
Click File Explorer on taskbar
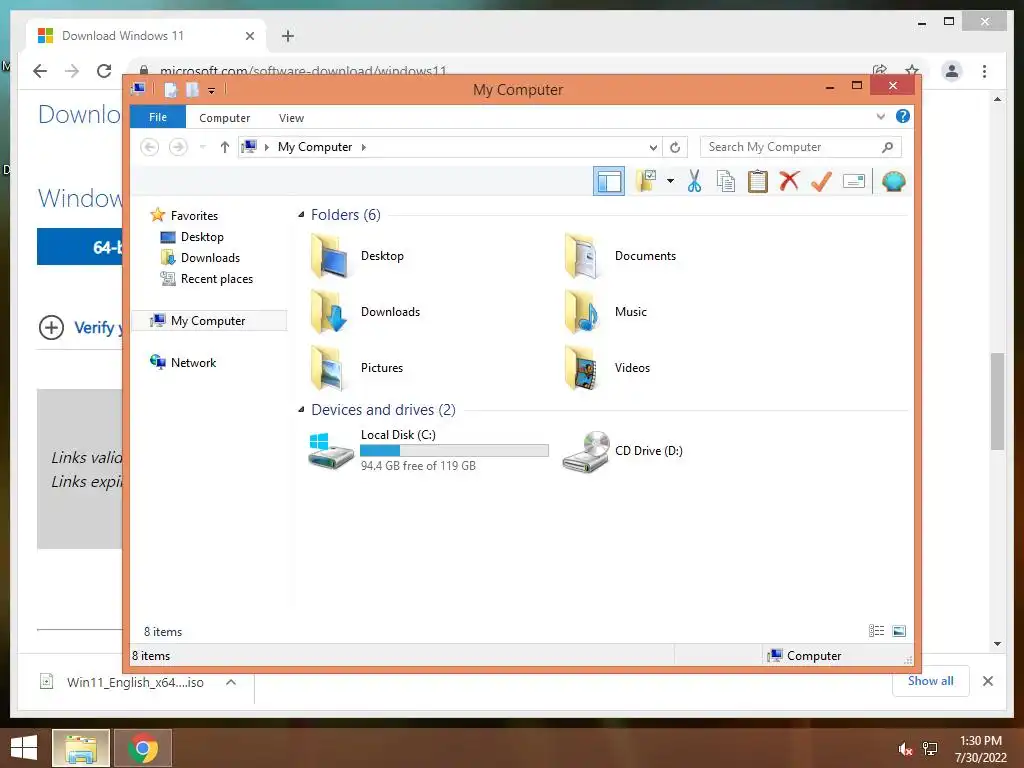[x=81, y=748]
